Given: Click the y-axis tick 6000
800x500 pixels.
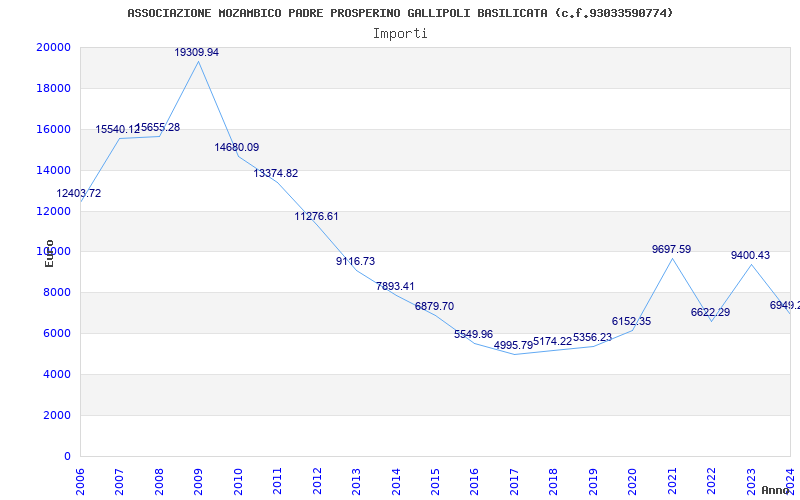Looking at the screenshot, I should (57, 333).
